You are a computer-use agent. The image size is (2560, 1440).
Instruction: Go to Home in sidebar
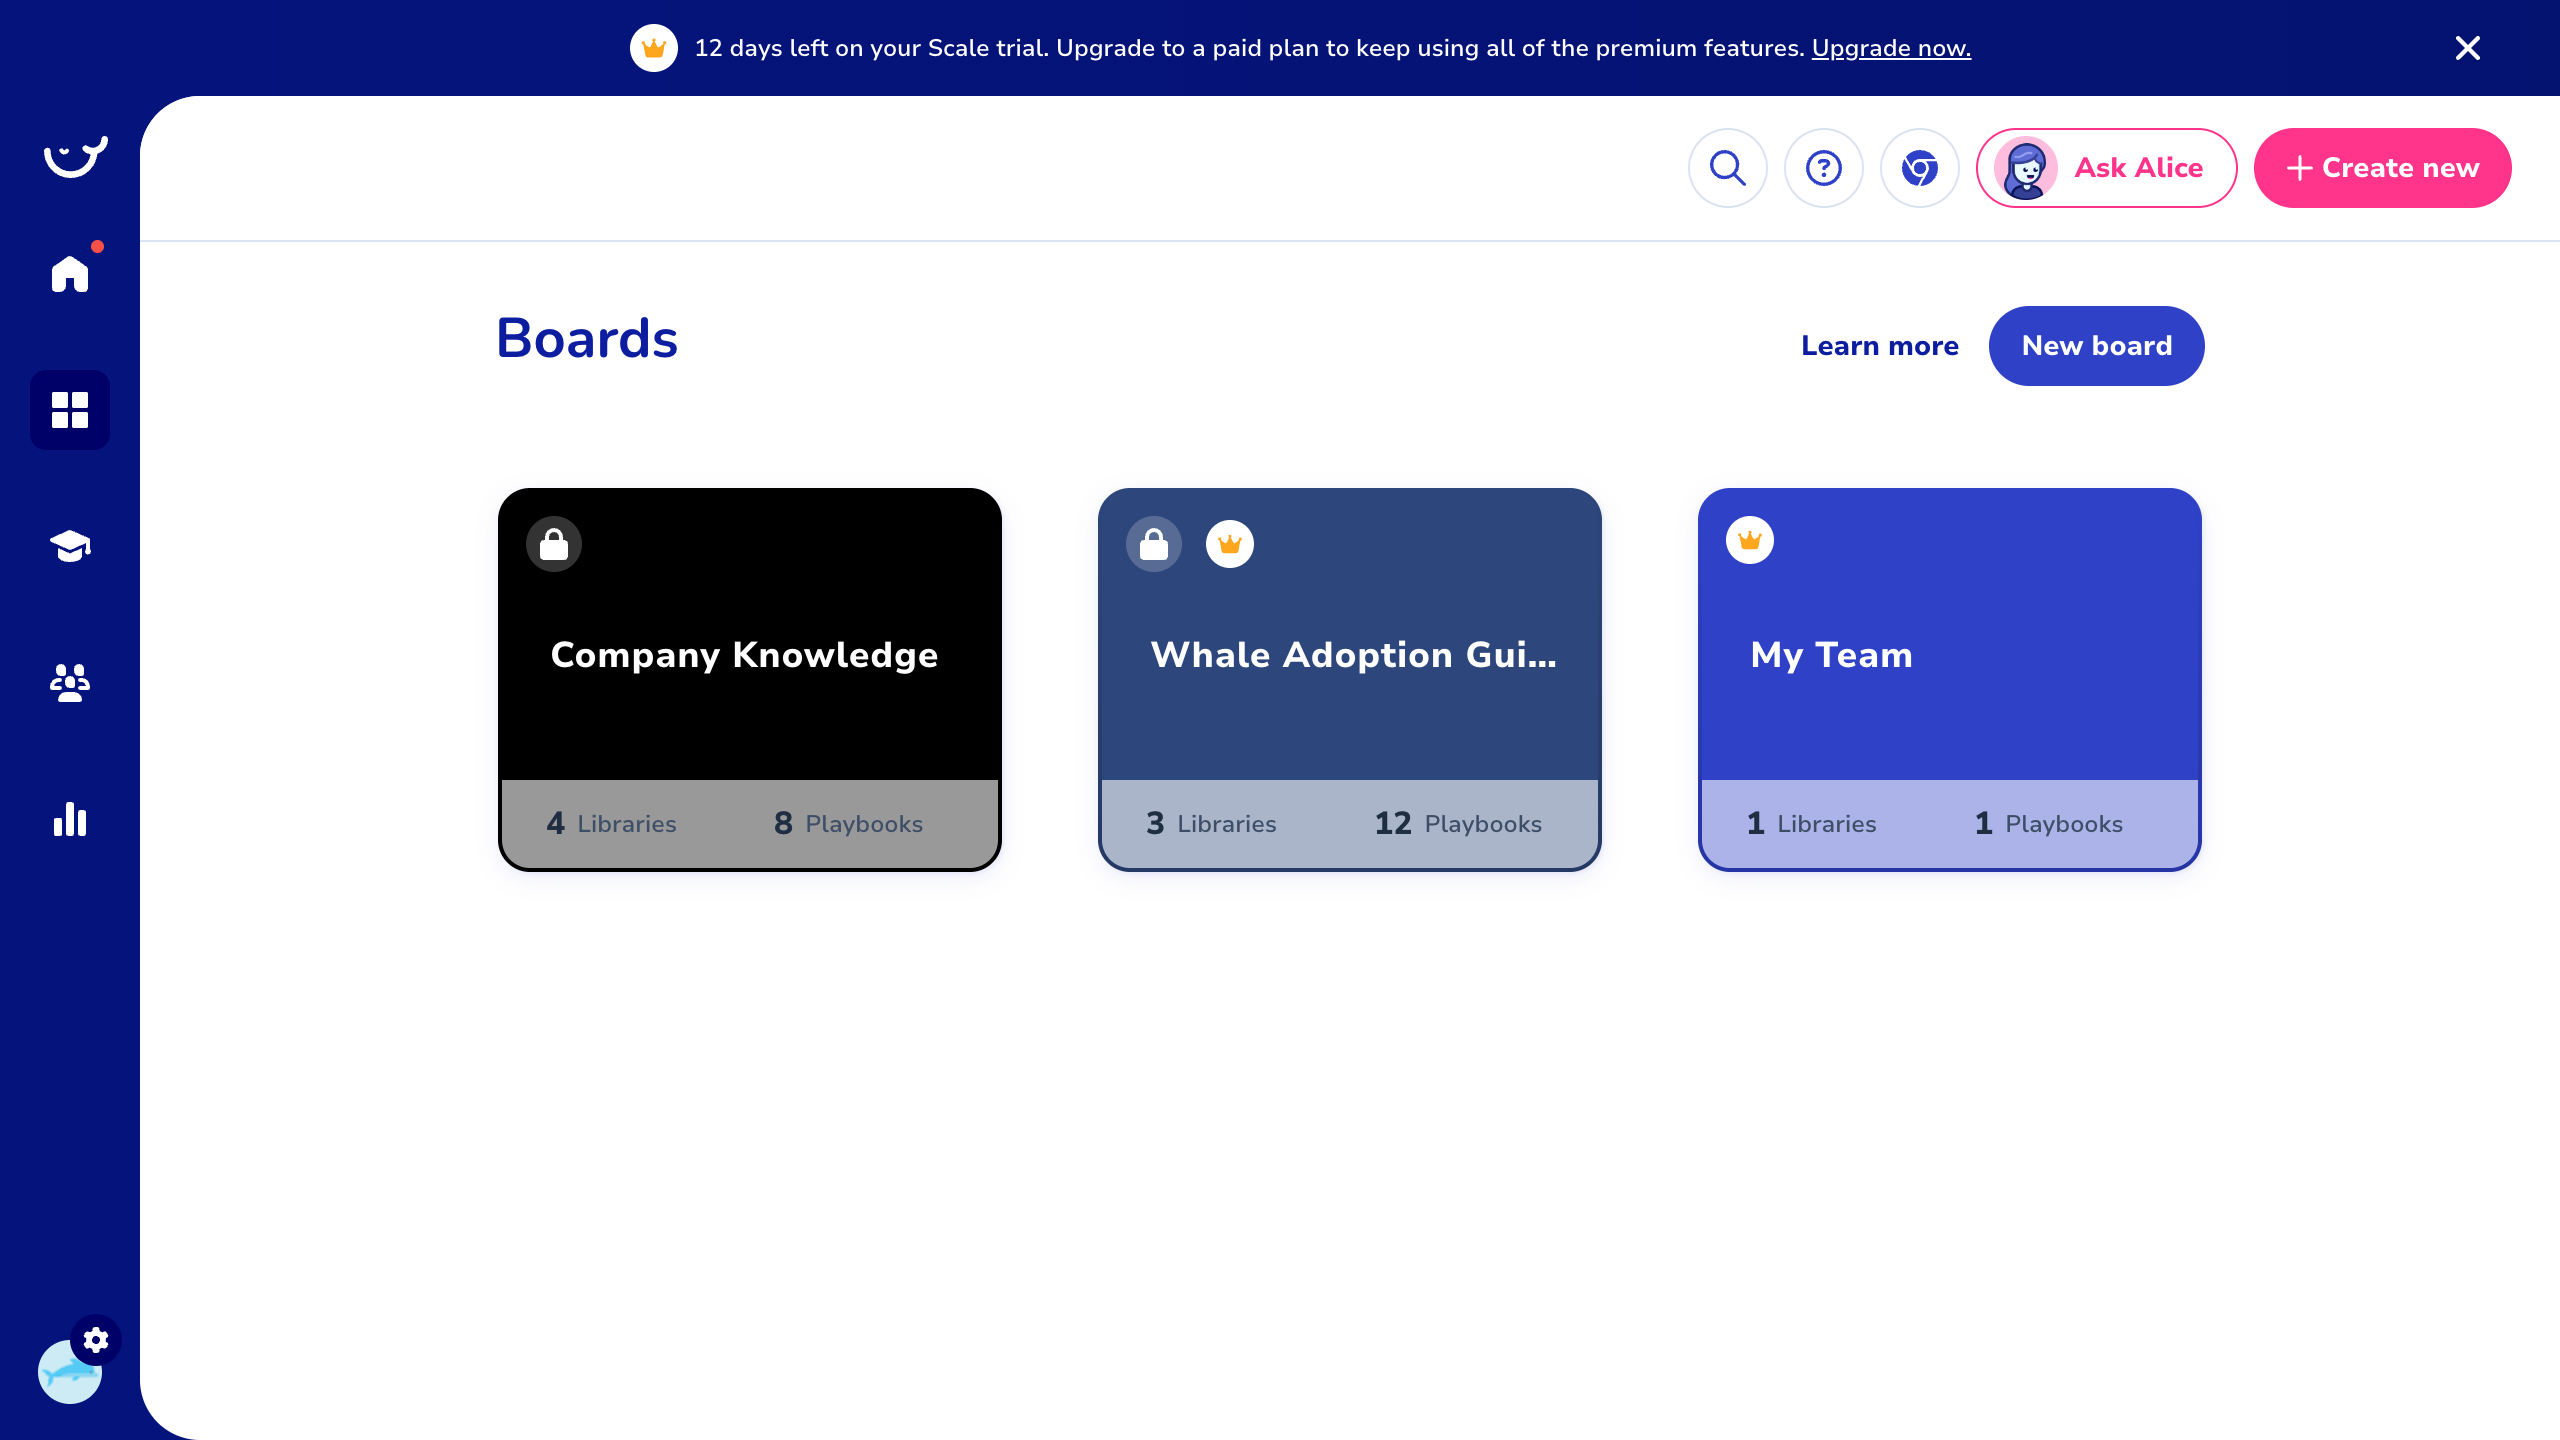coord(70,273)
